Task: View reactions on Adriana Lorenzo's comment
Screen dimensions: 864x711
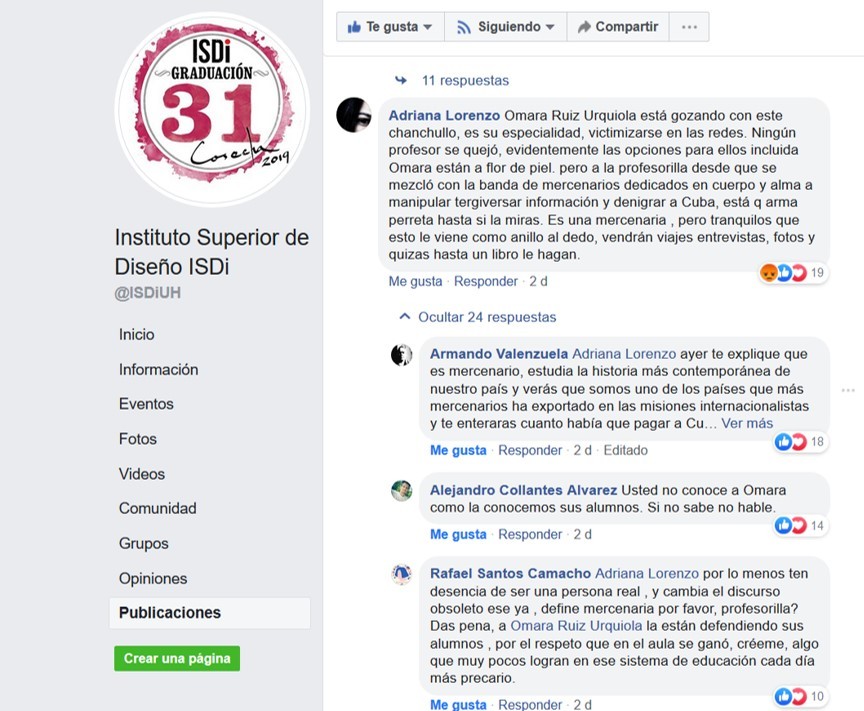Action: [792, 272]
